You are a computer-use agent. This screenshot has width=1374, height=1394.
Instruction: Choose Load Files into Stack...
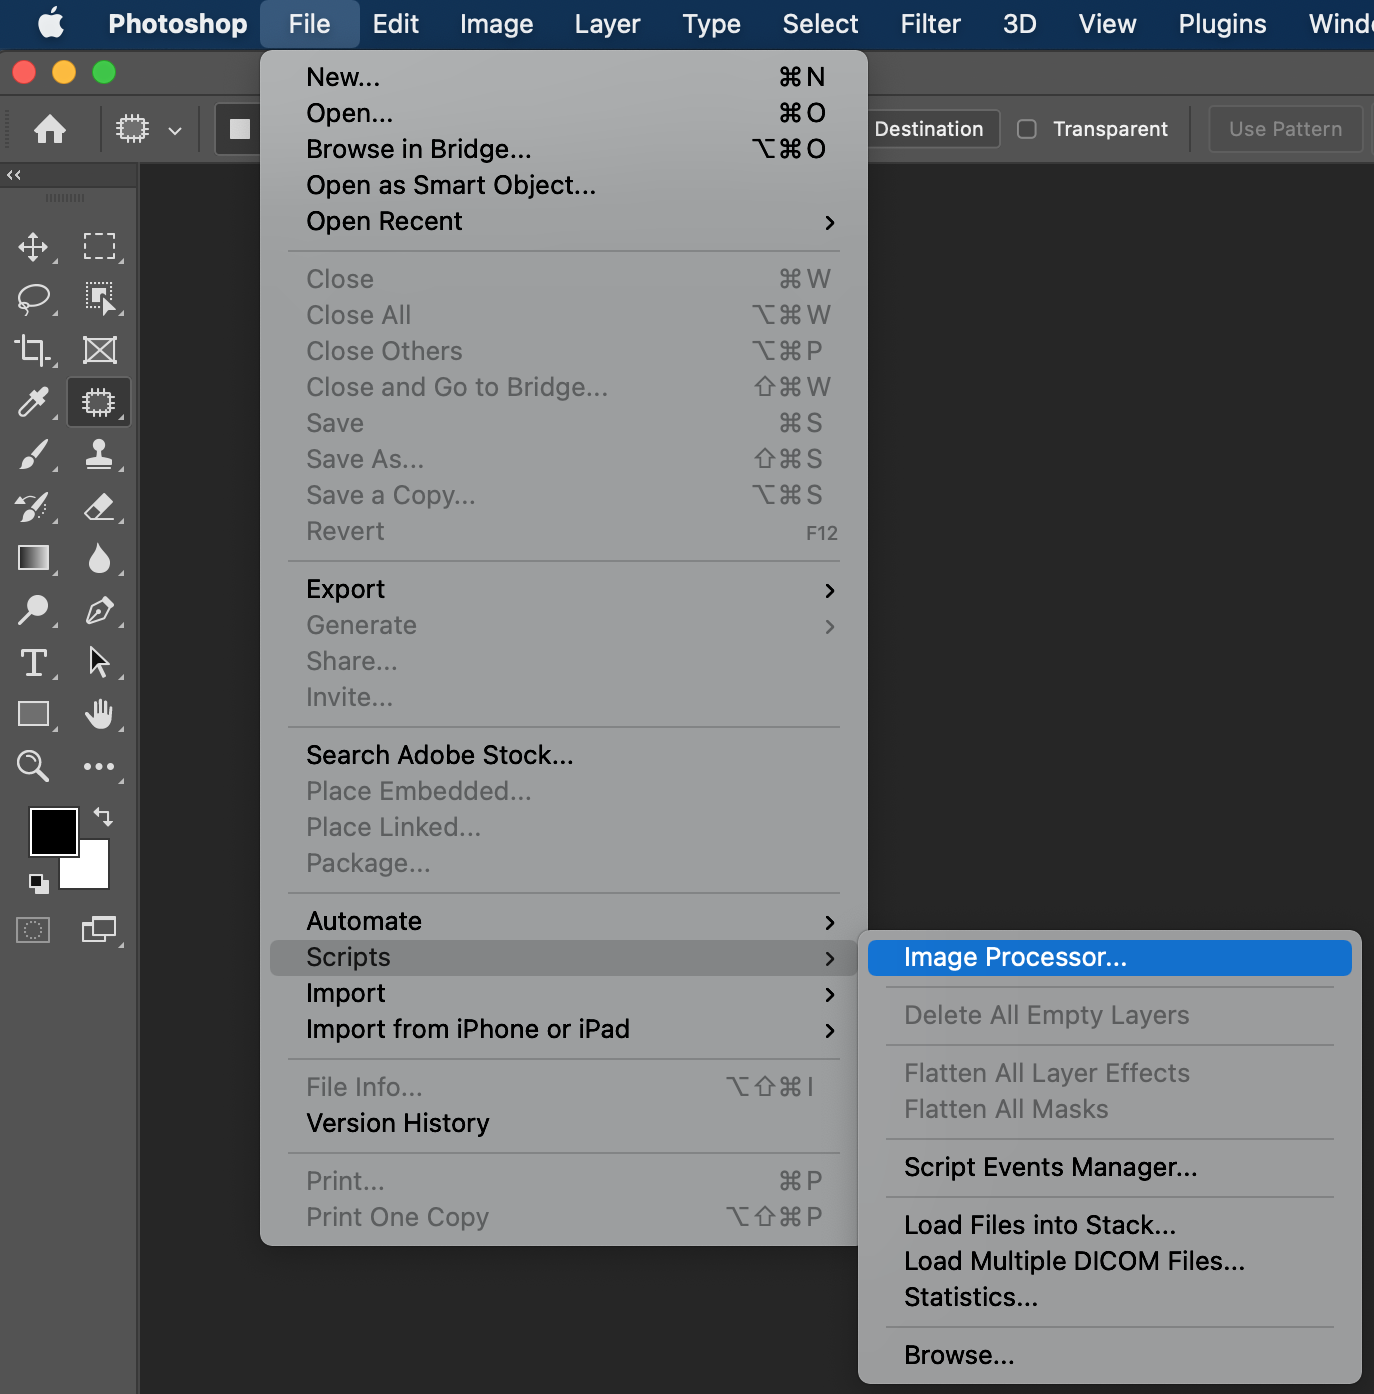pos(1110,1225)
